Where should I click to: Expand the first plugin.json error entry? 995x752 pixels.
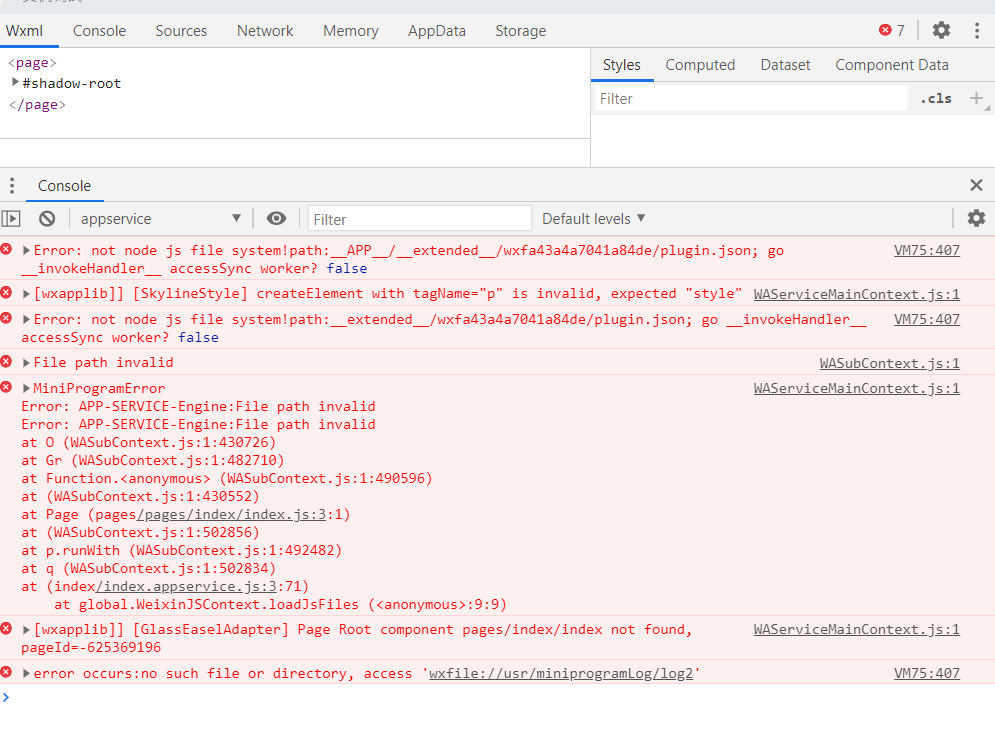tap(26, 250)
